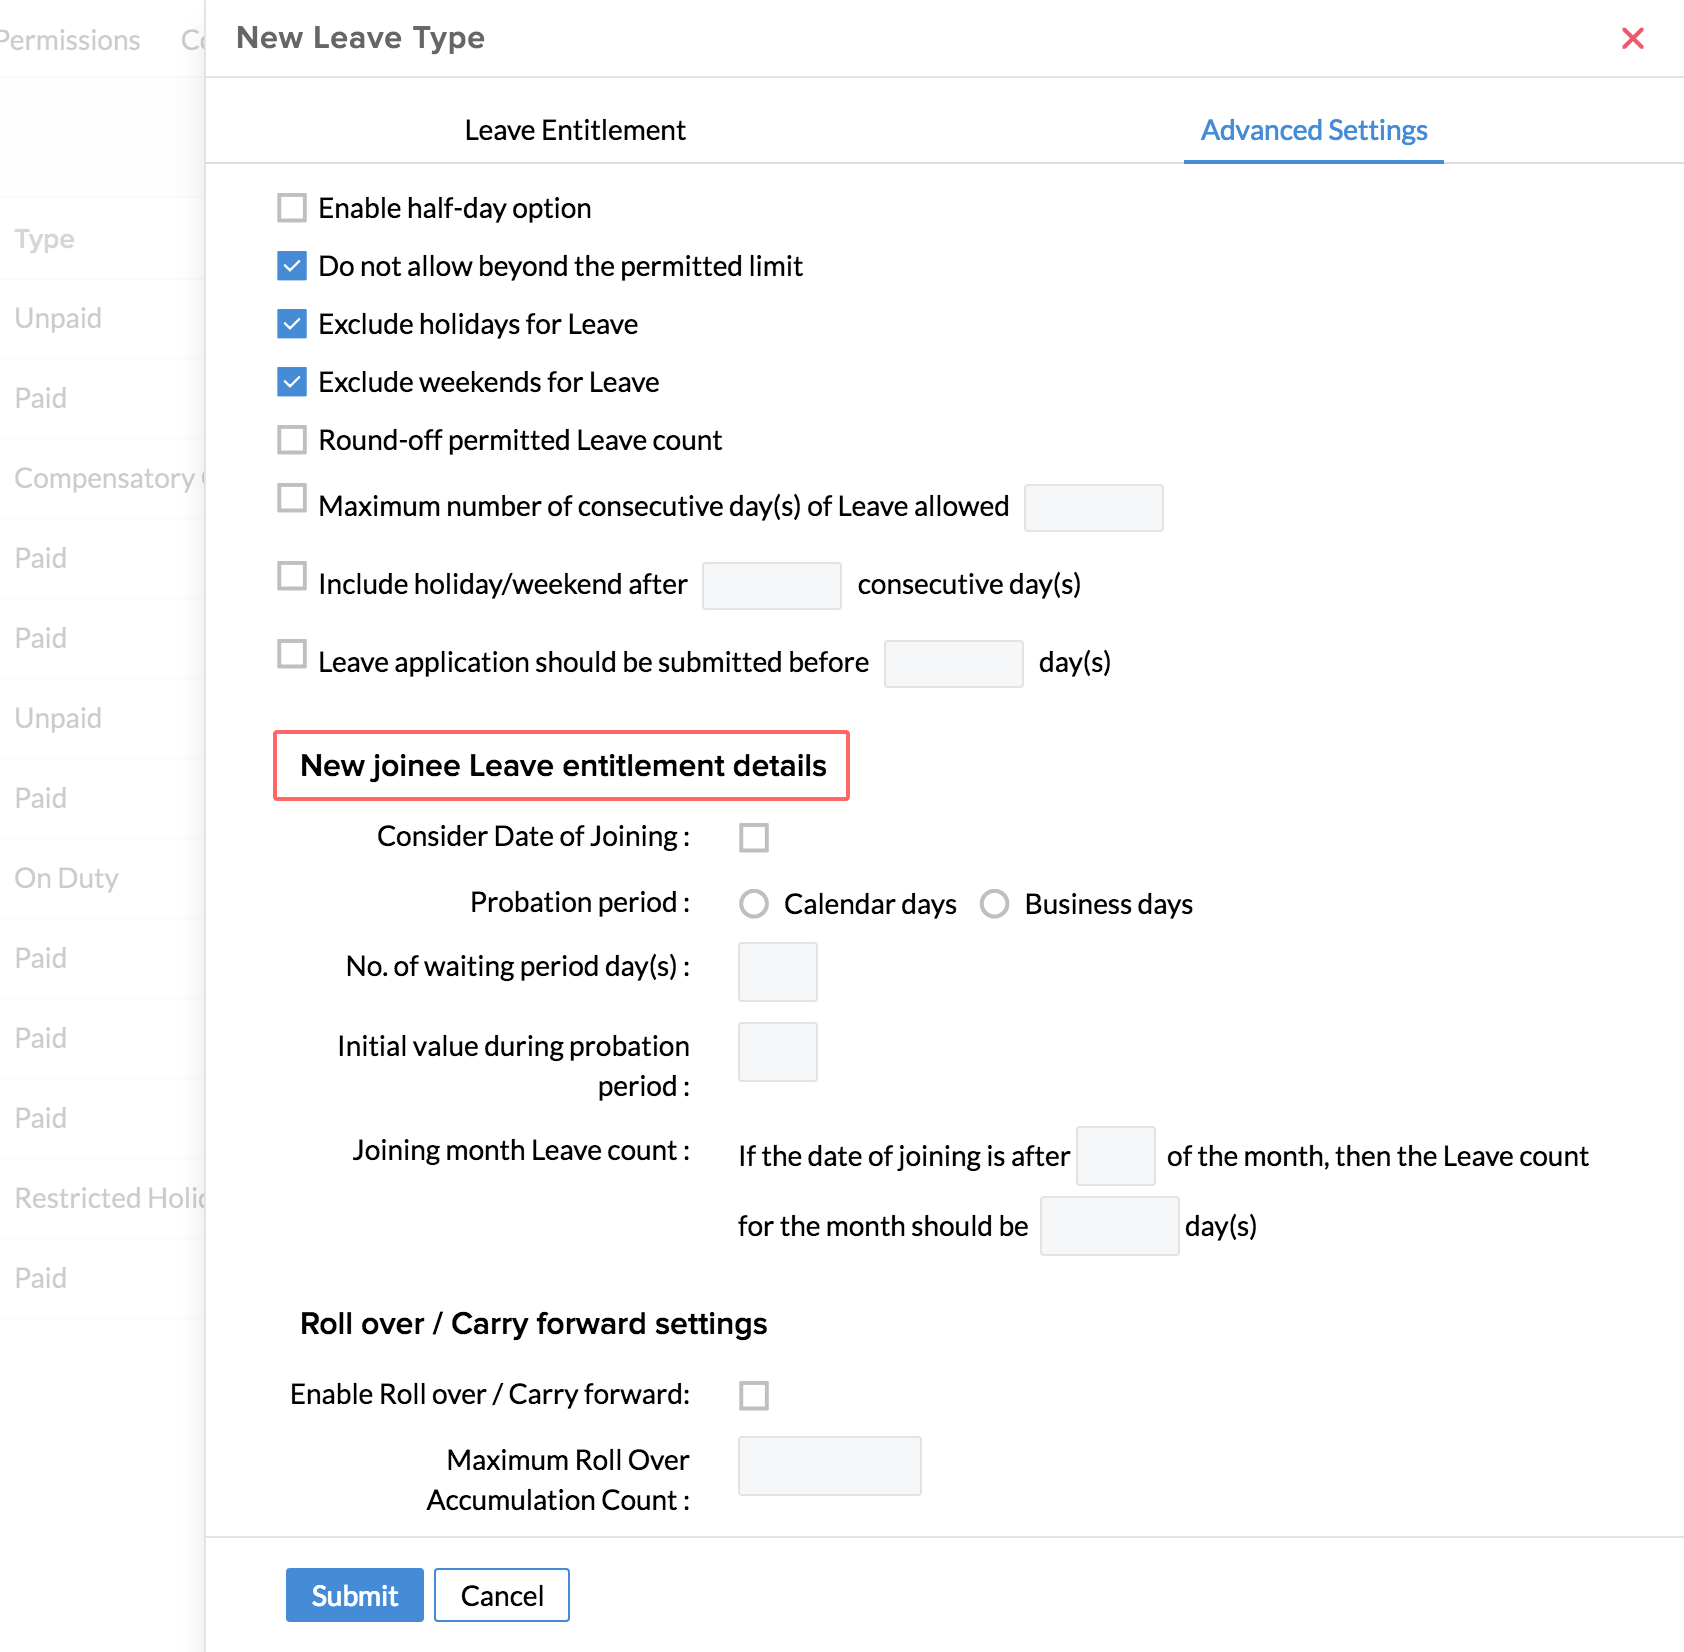This screenshot has height=1652, width=1684.
Task: Disable Exclude holidays for Leave
Action: pyautogui.click(x=292, y=324)
